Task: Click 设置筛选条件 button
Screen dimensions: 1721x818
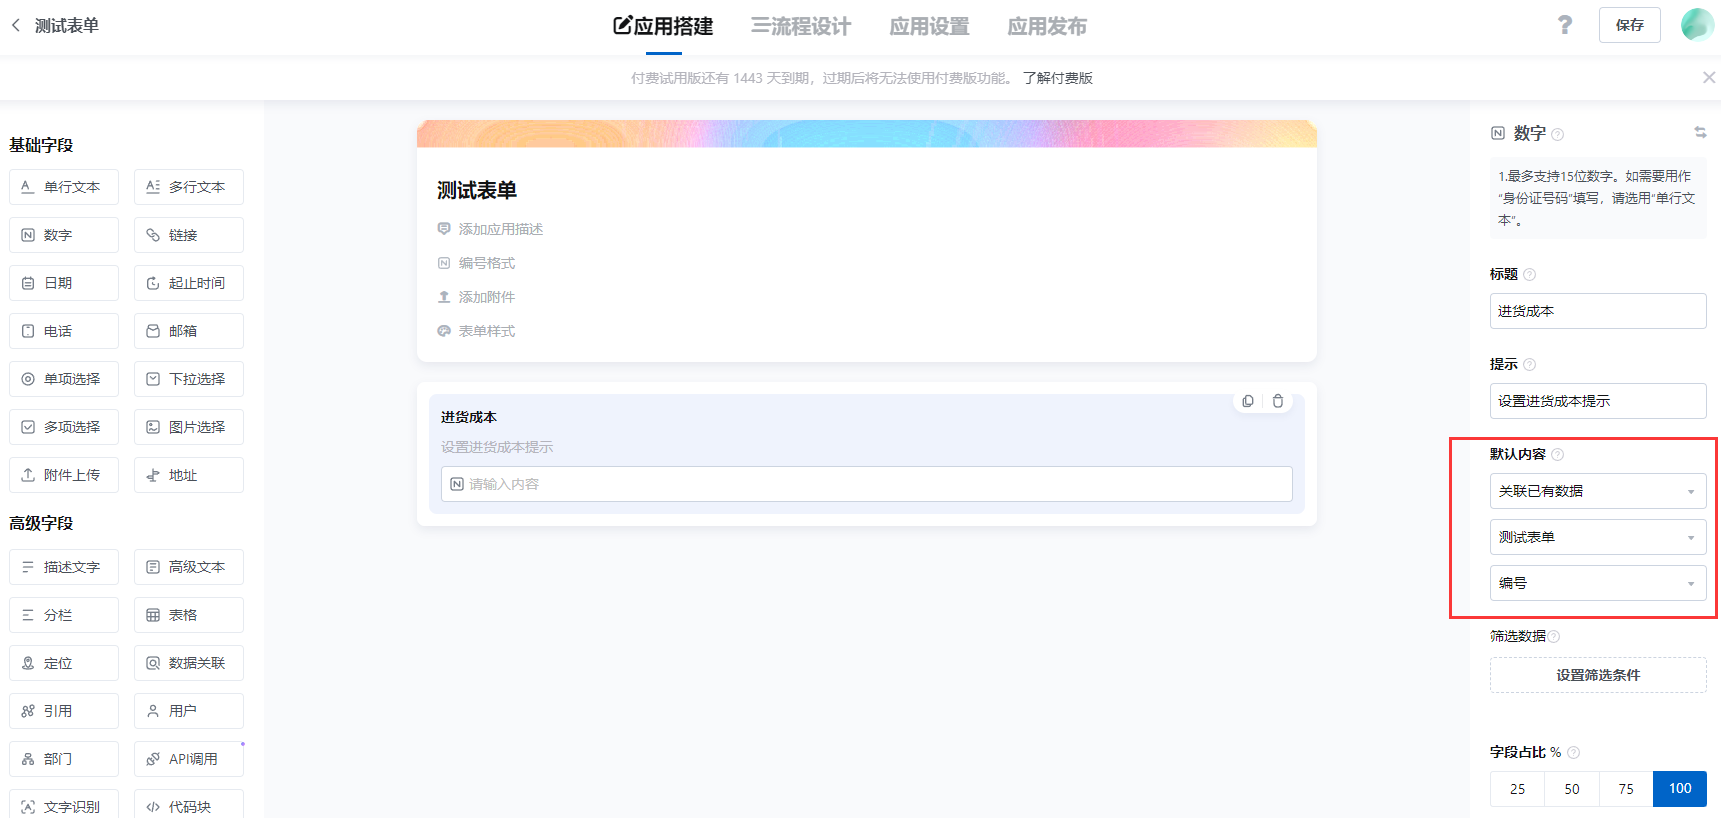Action: [1598, 675]
